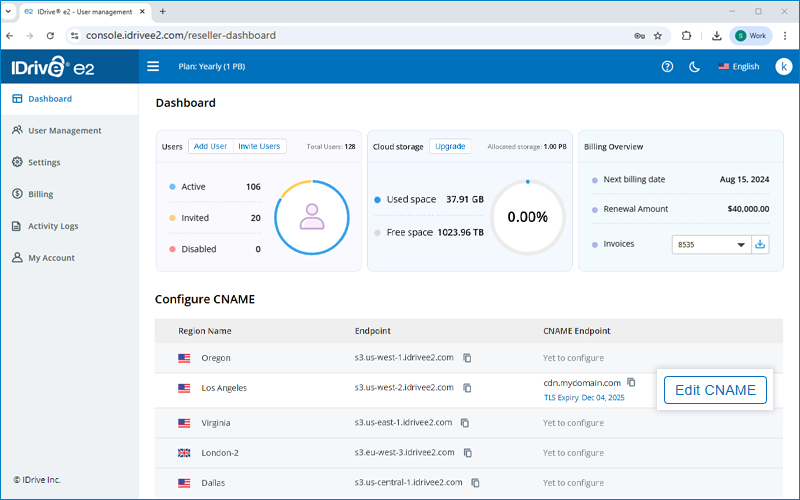Image resolution: width=800 pixels, height=500 pixels.
Task: Copy the Los Angeles endpoint
Action: pyautogui.click(x=467, y=388)
